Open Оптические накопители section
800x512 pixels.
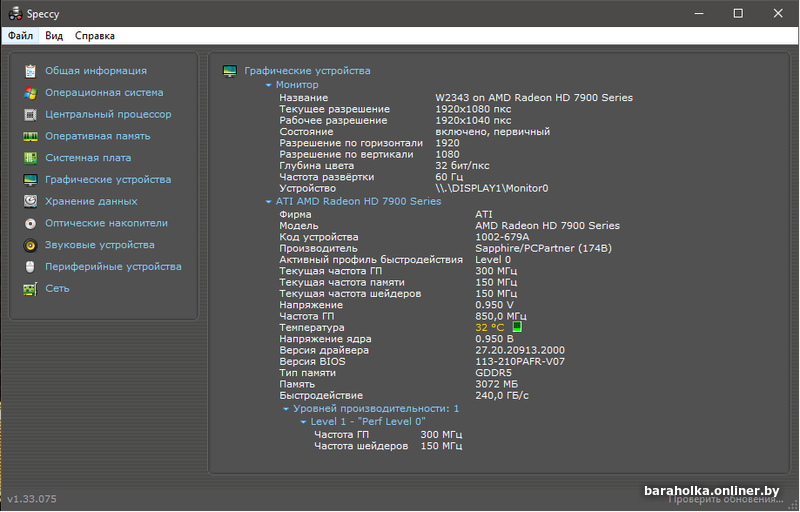pyautogui.click(x=106, y=223)
